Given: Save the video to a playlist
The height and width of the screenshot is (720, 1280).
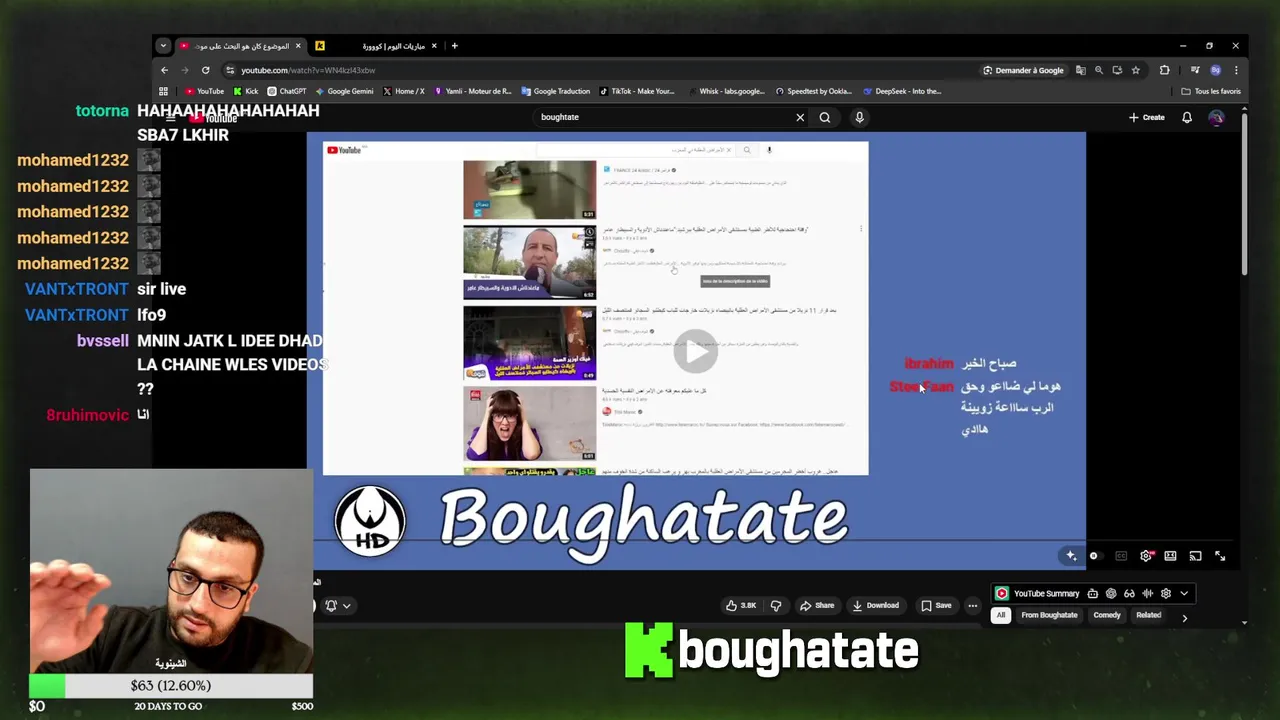Looking at the screenshot, I should coord(937,605).
